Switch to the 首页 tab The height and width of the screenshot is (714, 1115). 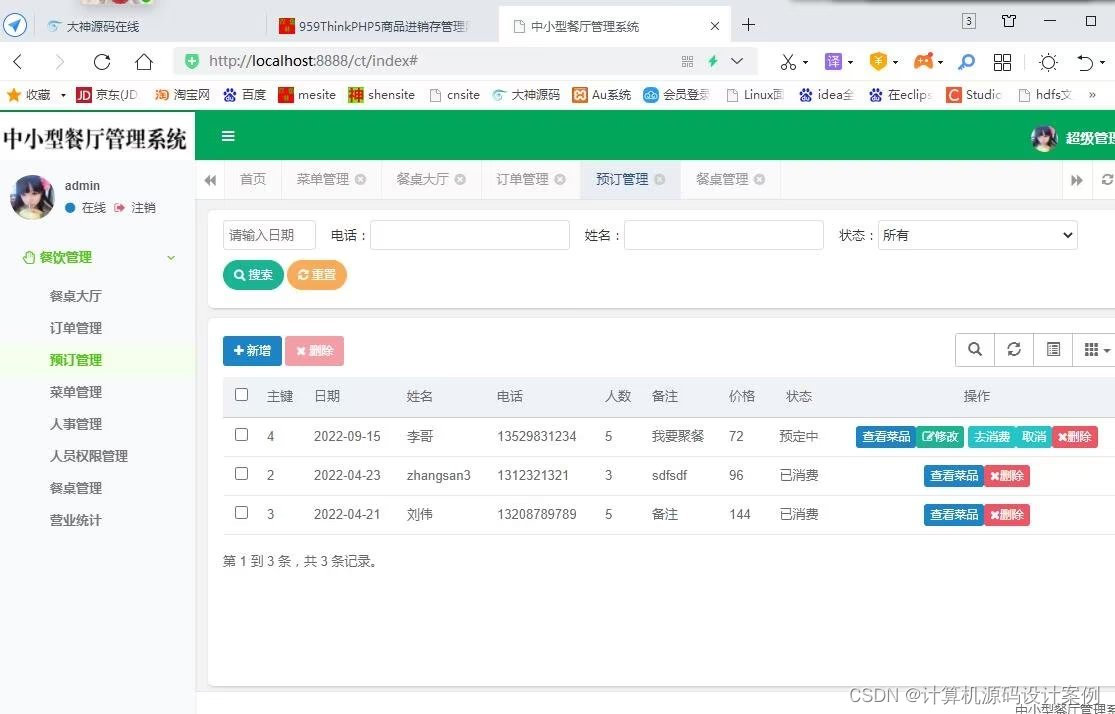tap(252, 179)
